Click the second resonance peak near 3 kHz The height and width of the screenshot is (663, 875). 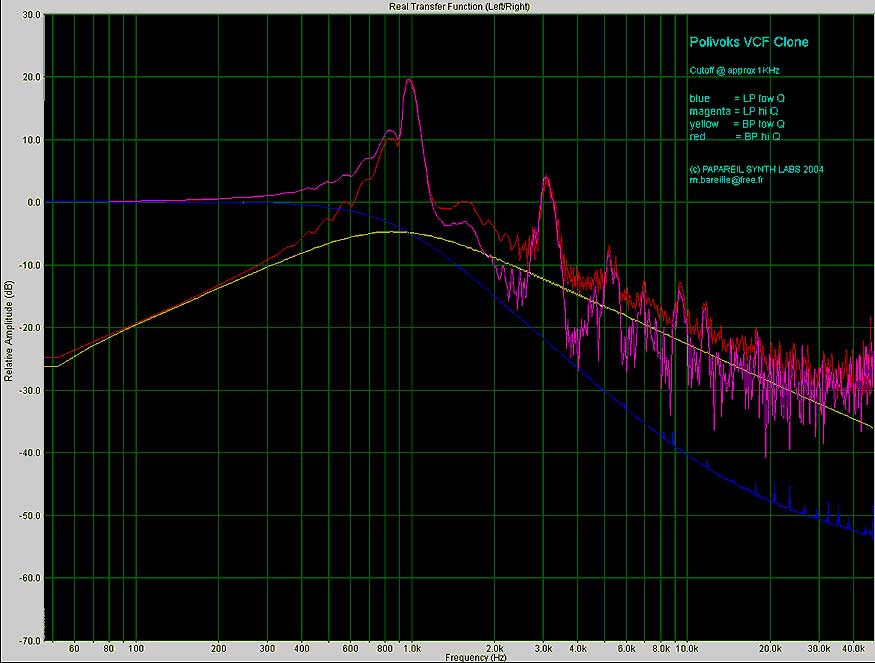(x=546, y=179)
